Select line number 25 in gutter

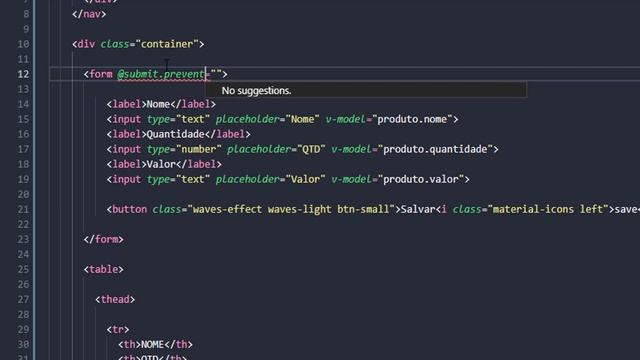coord(23,270)
